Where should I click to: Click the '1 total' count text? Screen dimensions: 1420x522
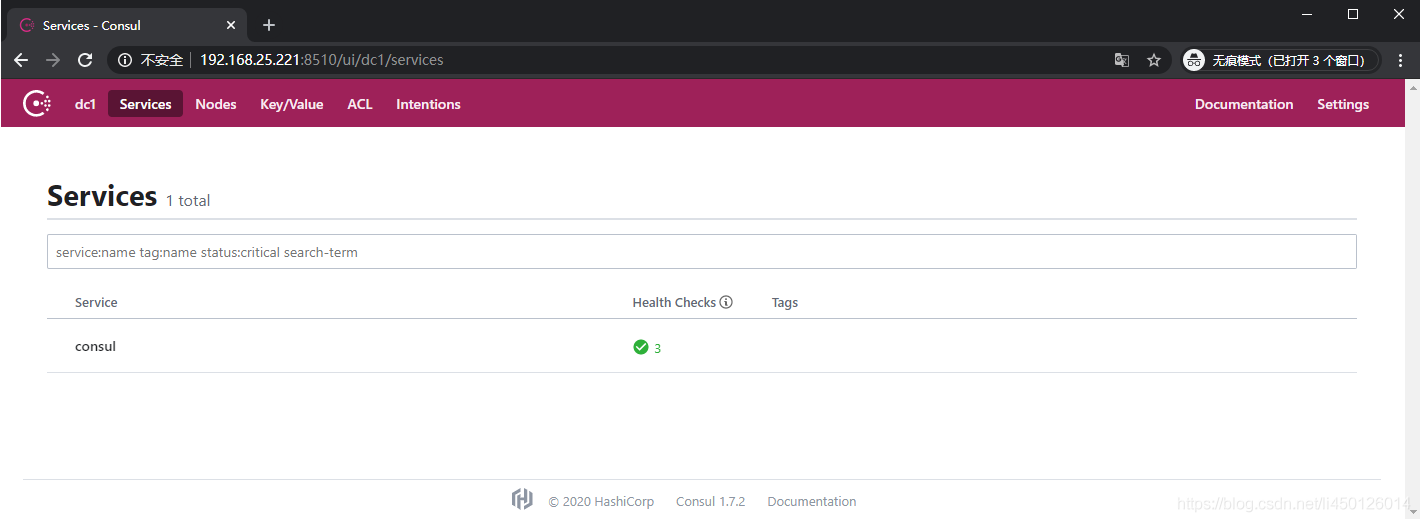click(188, 201)
